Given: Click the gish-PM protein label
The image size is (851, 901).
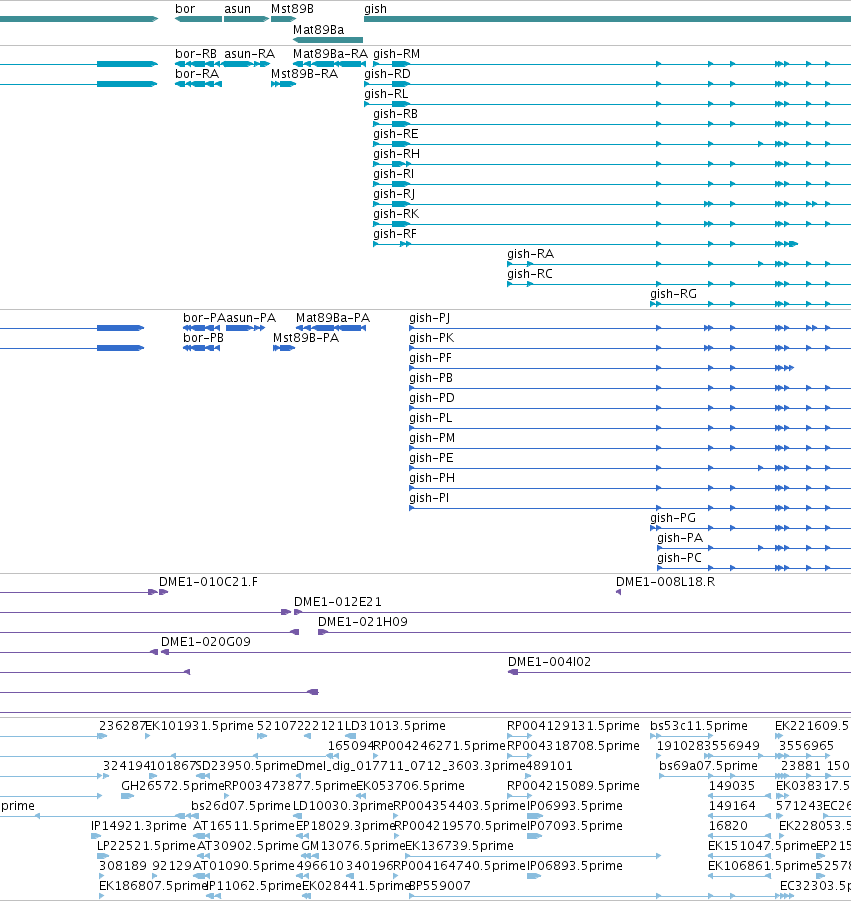Looking at the screenshot, I should point(432,438).
